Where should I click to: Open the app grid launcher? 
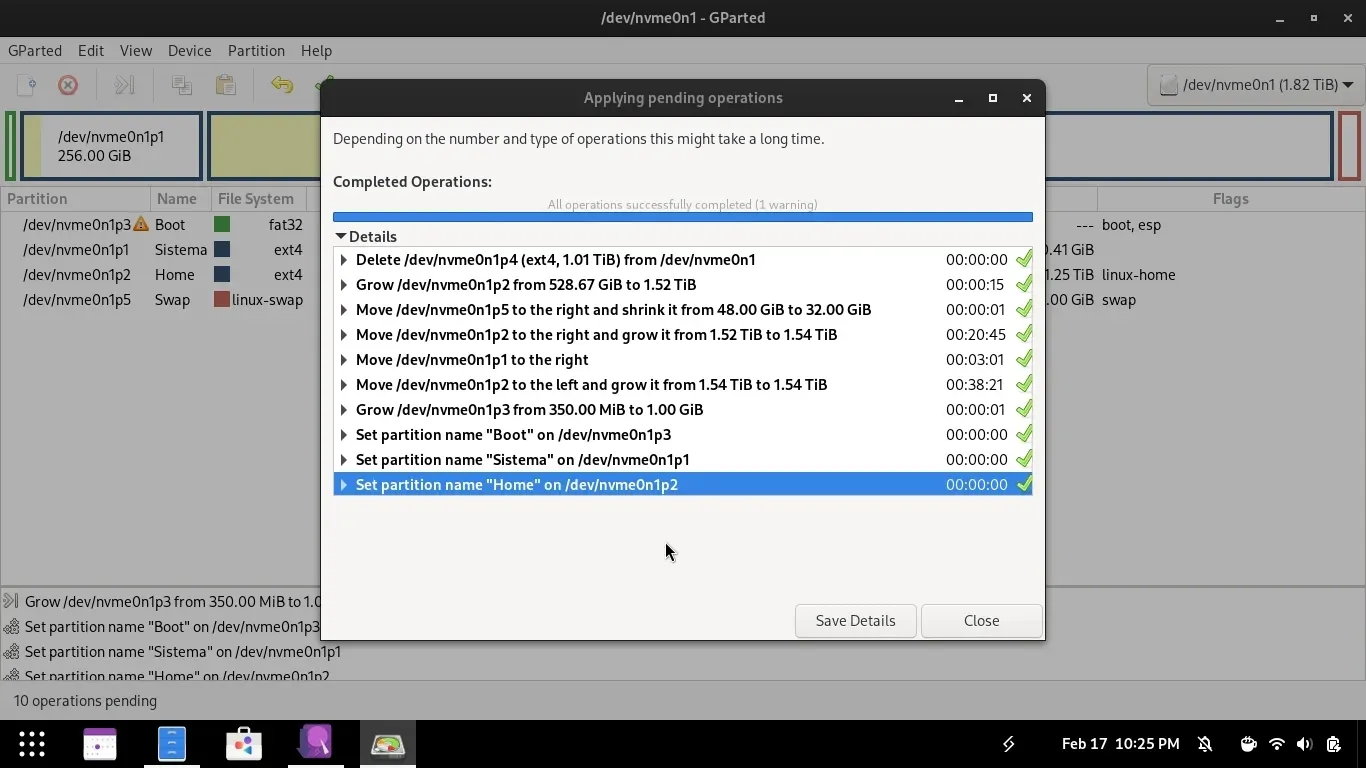[x=32, y=744]
